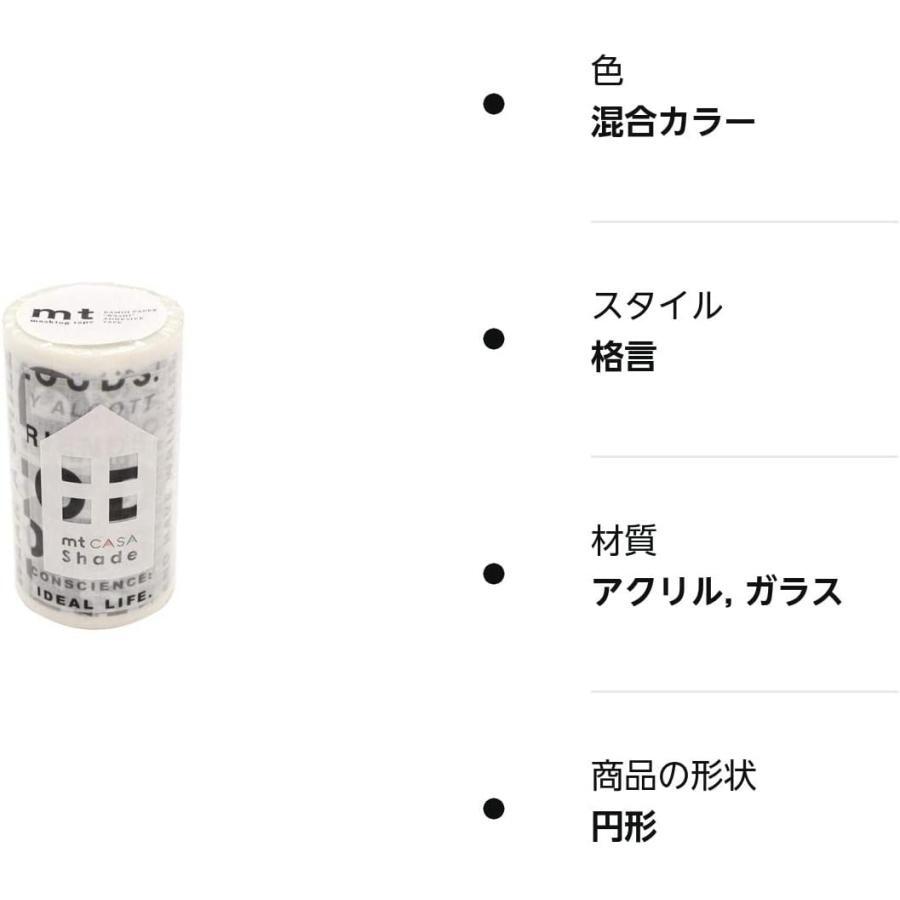
Task: Click the divider line below 混合カラー
Action: coord(744,222)
